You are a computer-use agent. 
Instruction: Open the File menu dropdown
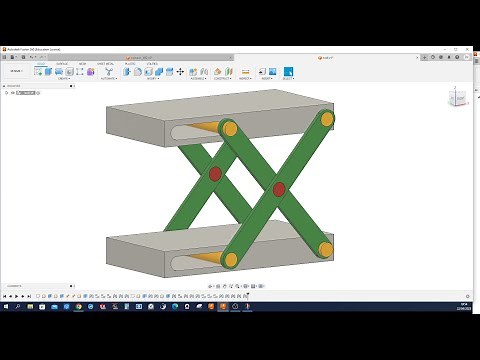13,57
